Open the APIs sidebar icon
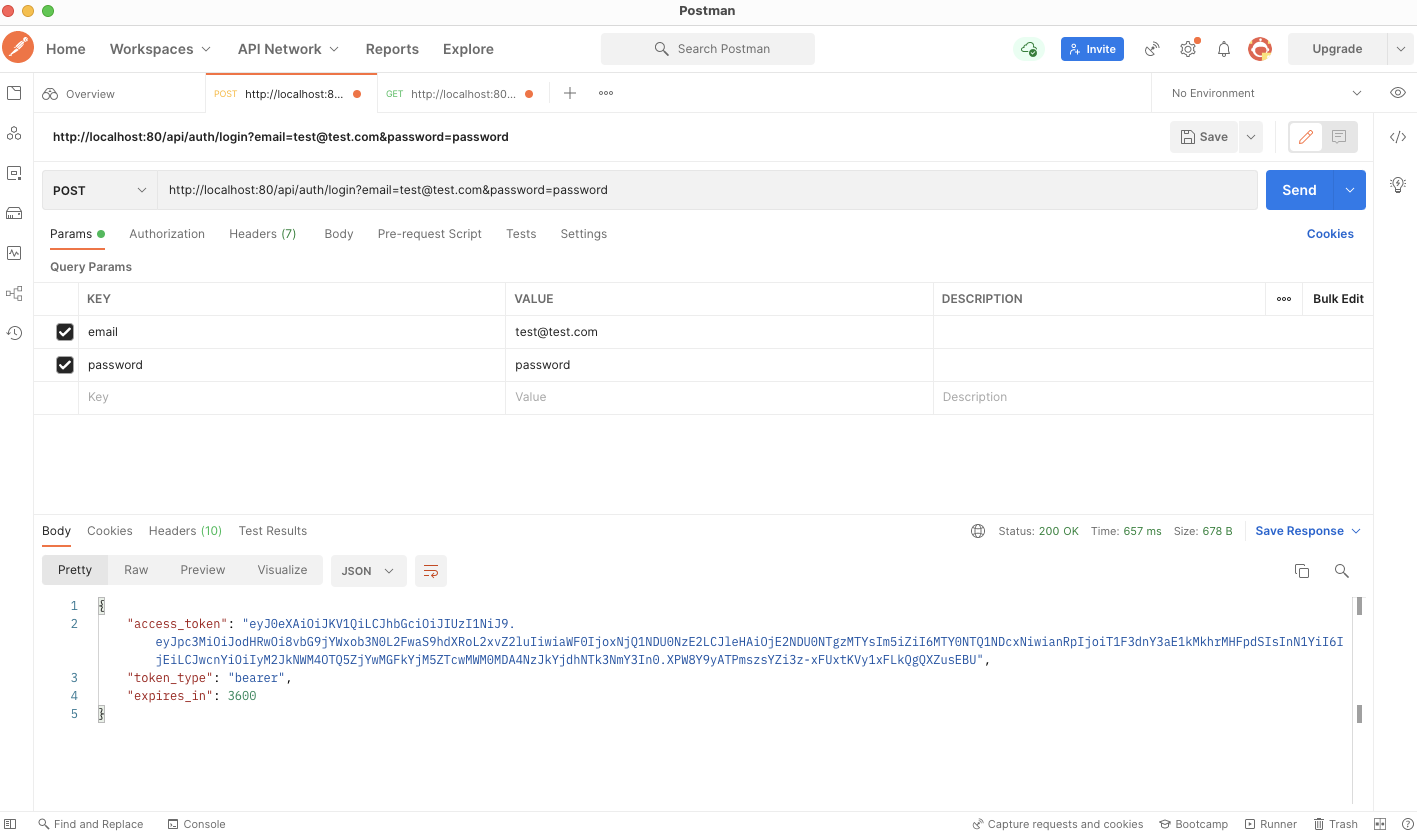This screenshot has width=1417, height=831. 14,133
